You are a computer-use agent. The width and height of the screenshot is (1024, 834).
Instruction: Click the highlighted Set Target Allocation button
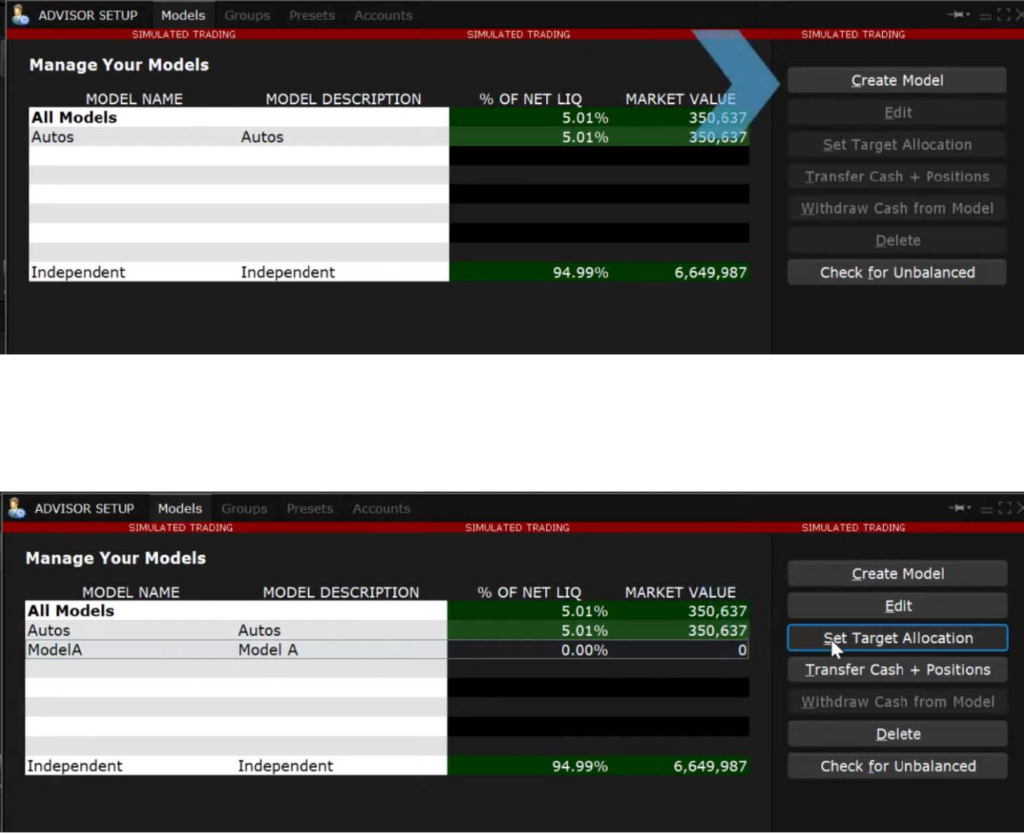(x=897, y=638)
